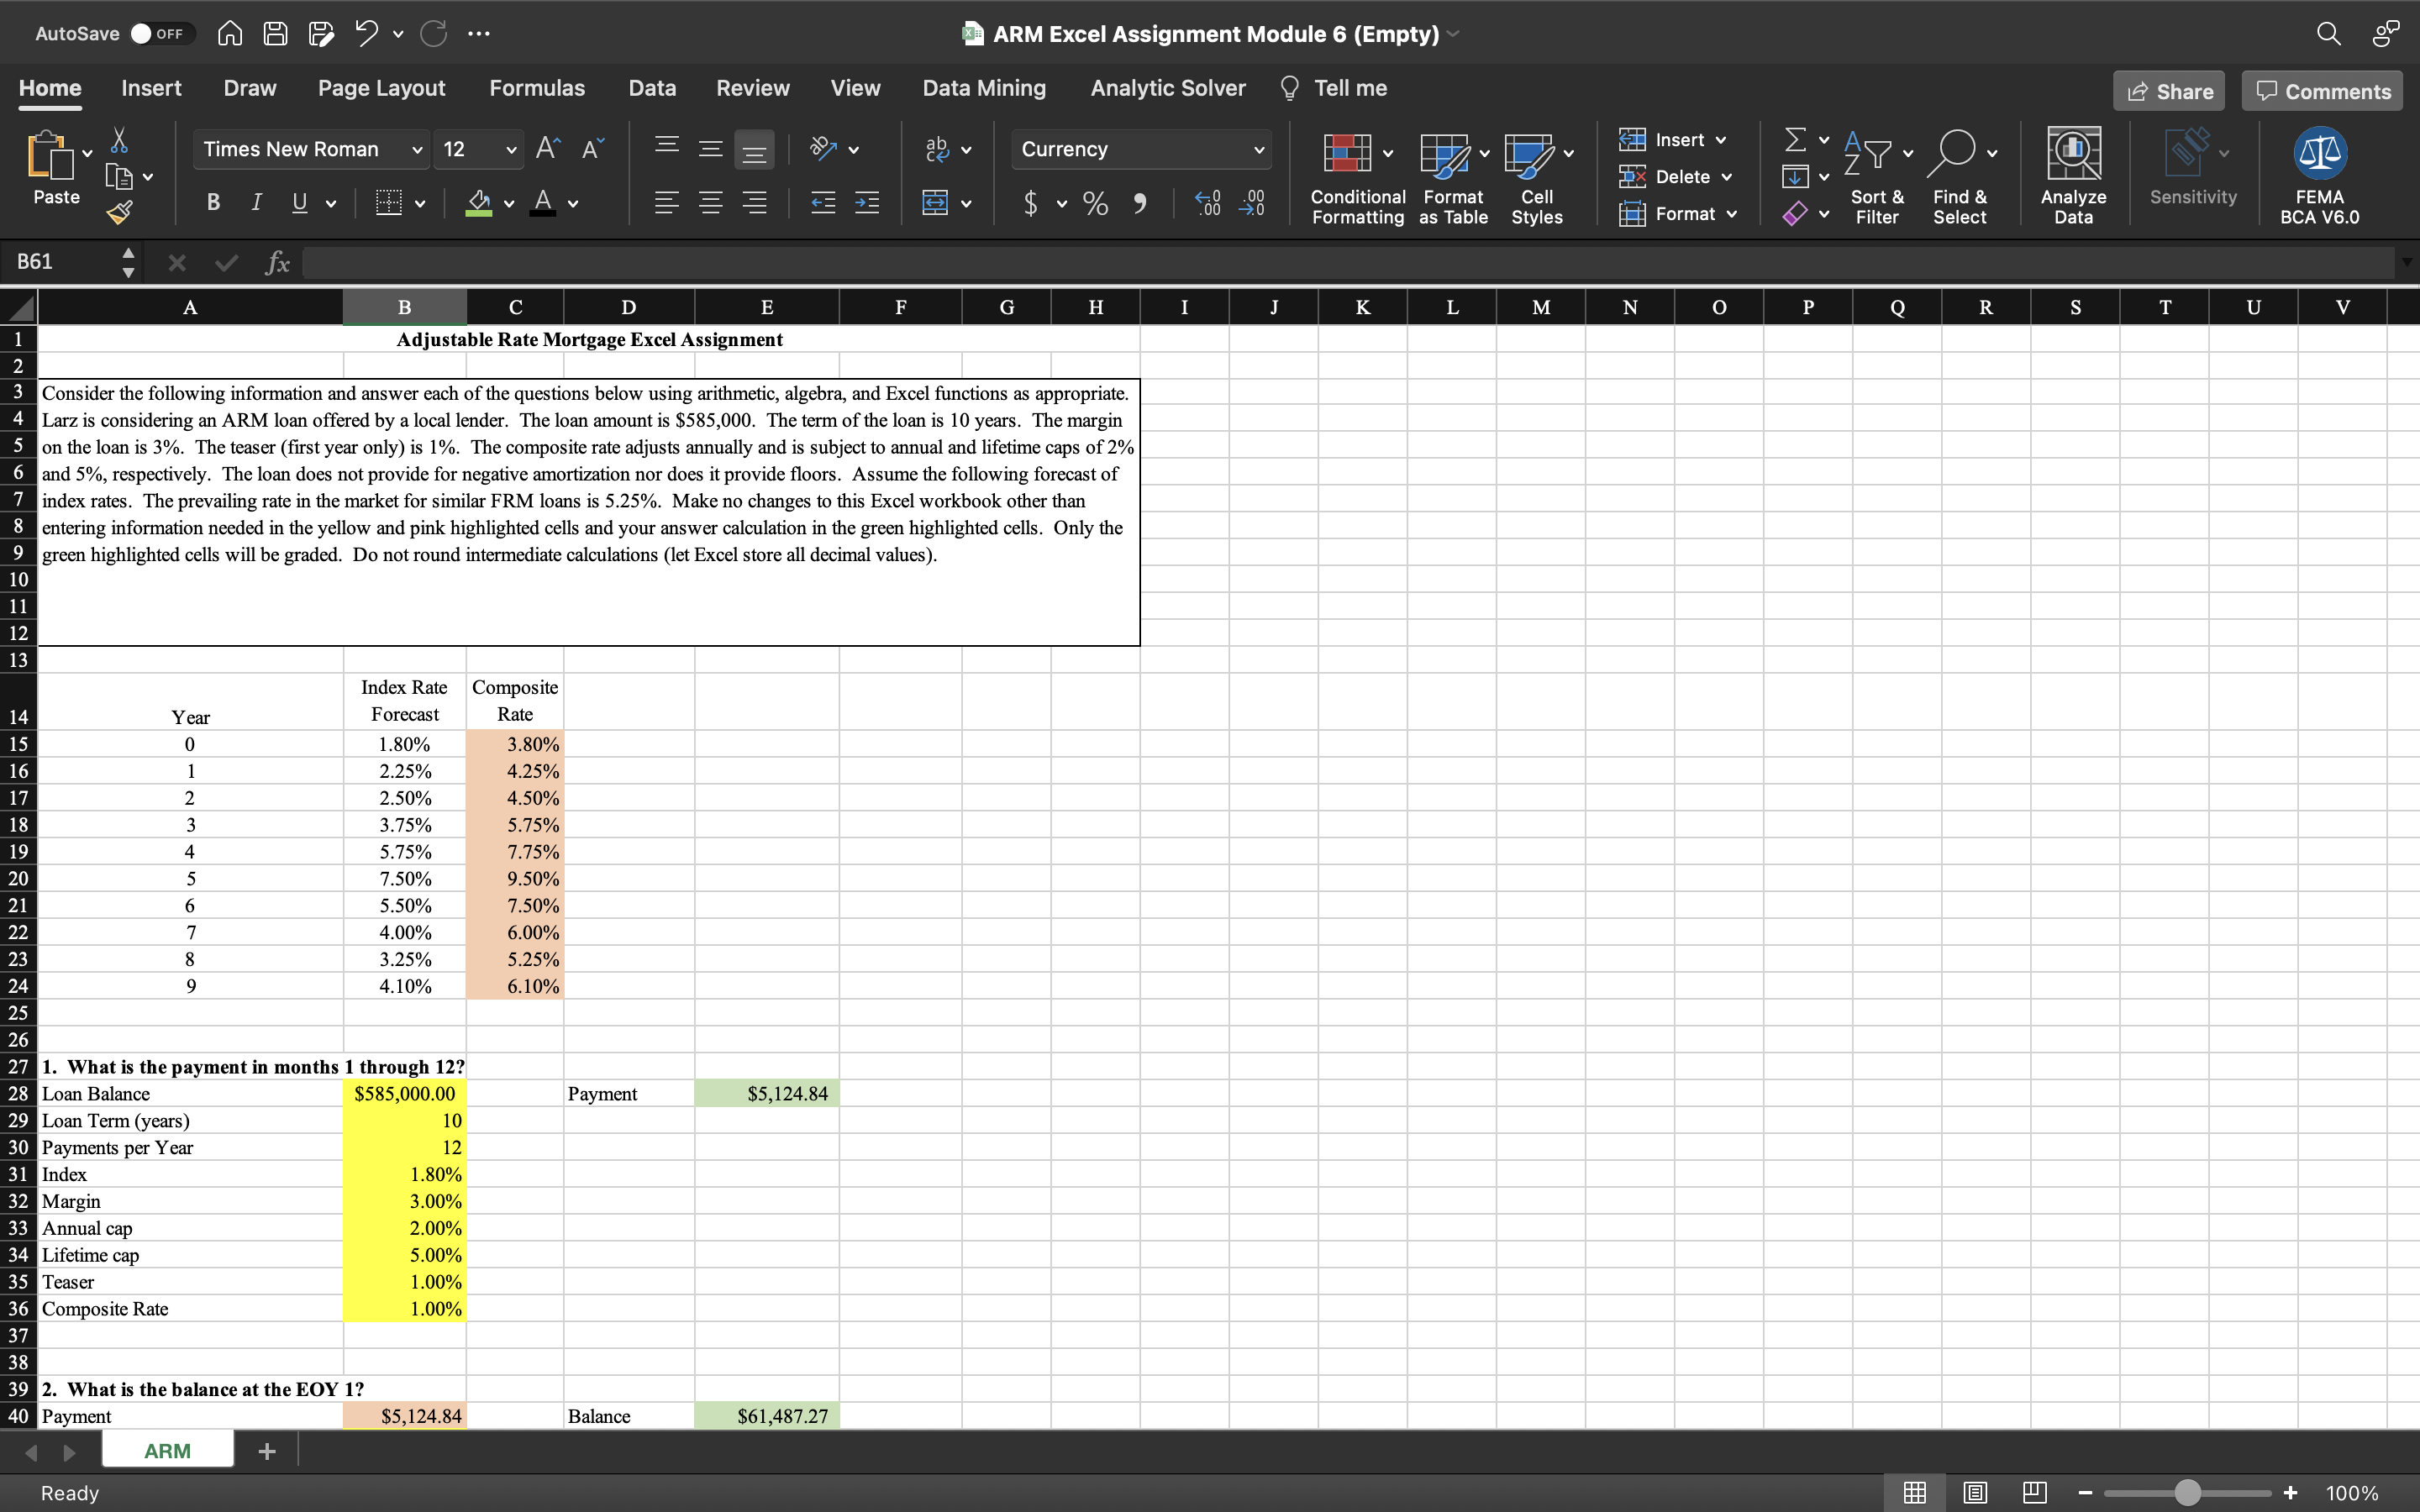
Task: Apply currency format with the dollar sign icon
Action: point(1033,203)
